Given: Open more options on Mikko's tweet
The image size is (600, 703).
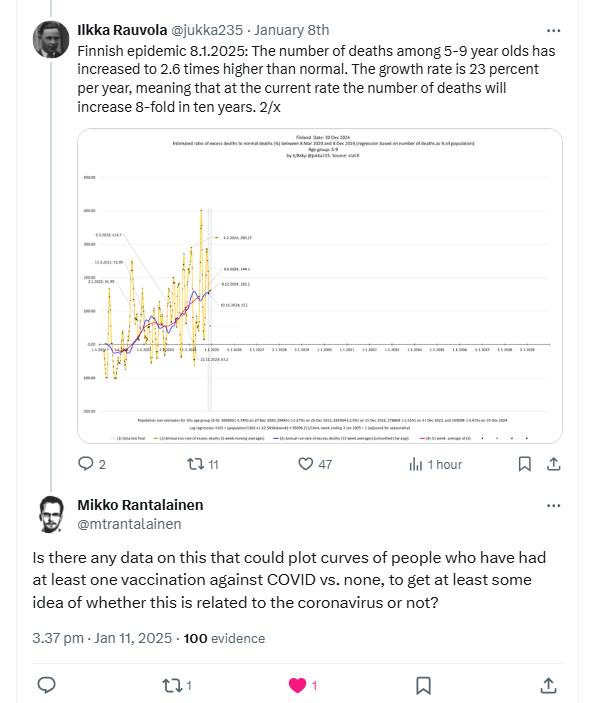Looking at the screenshot, I should [554, 506].
